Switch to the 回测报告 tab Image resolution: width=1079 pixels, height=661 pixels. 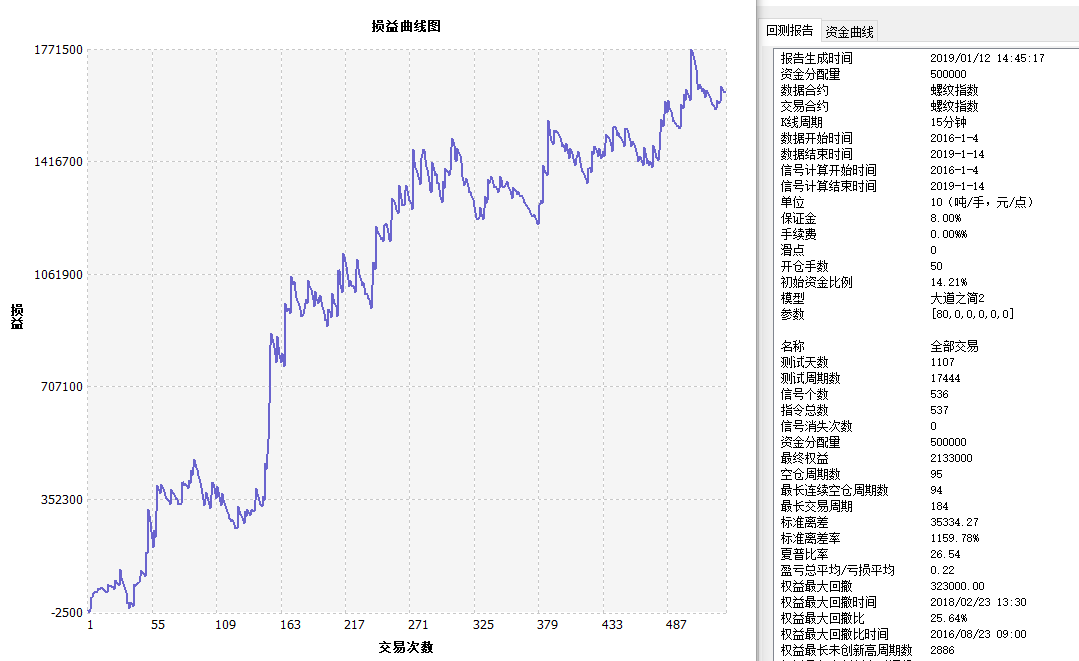pyautogui.click(x=789, y=31)
